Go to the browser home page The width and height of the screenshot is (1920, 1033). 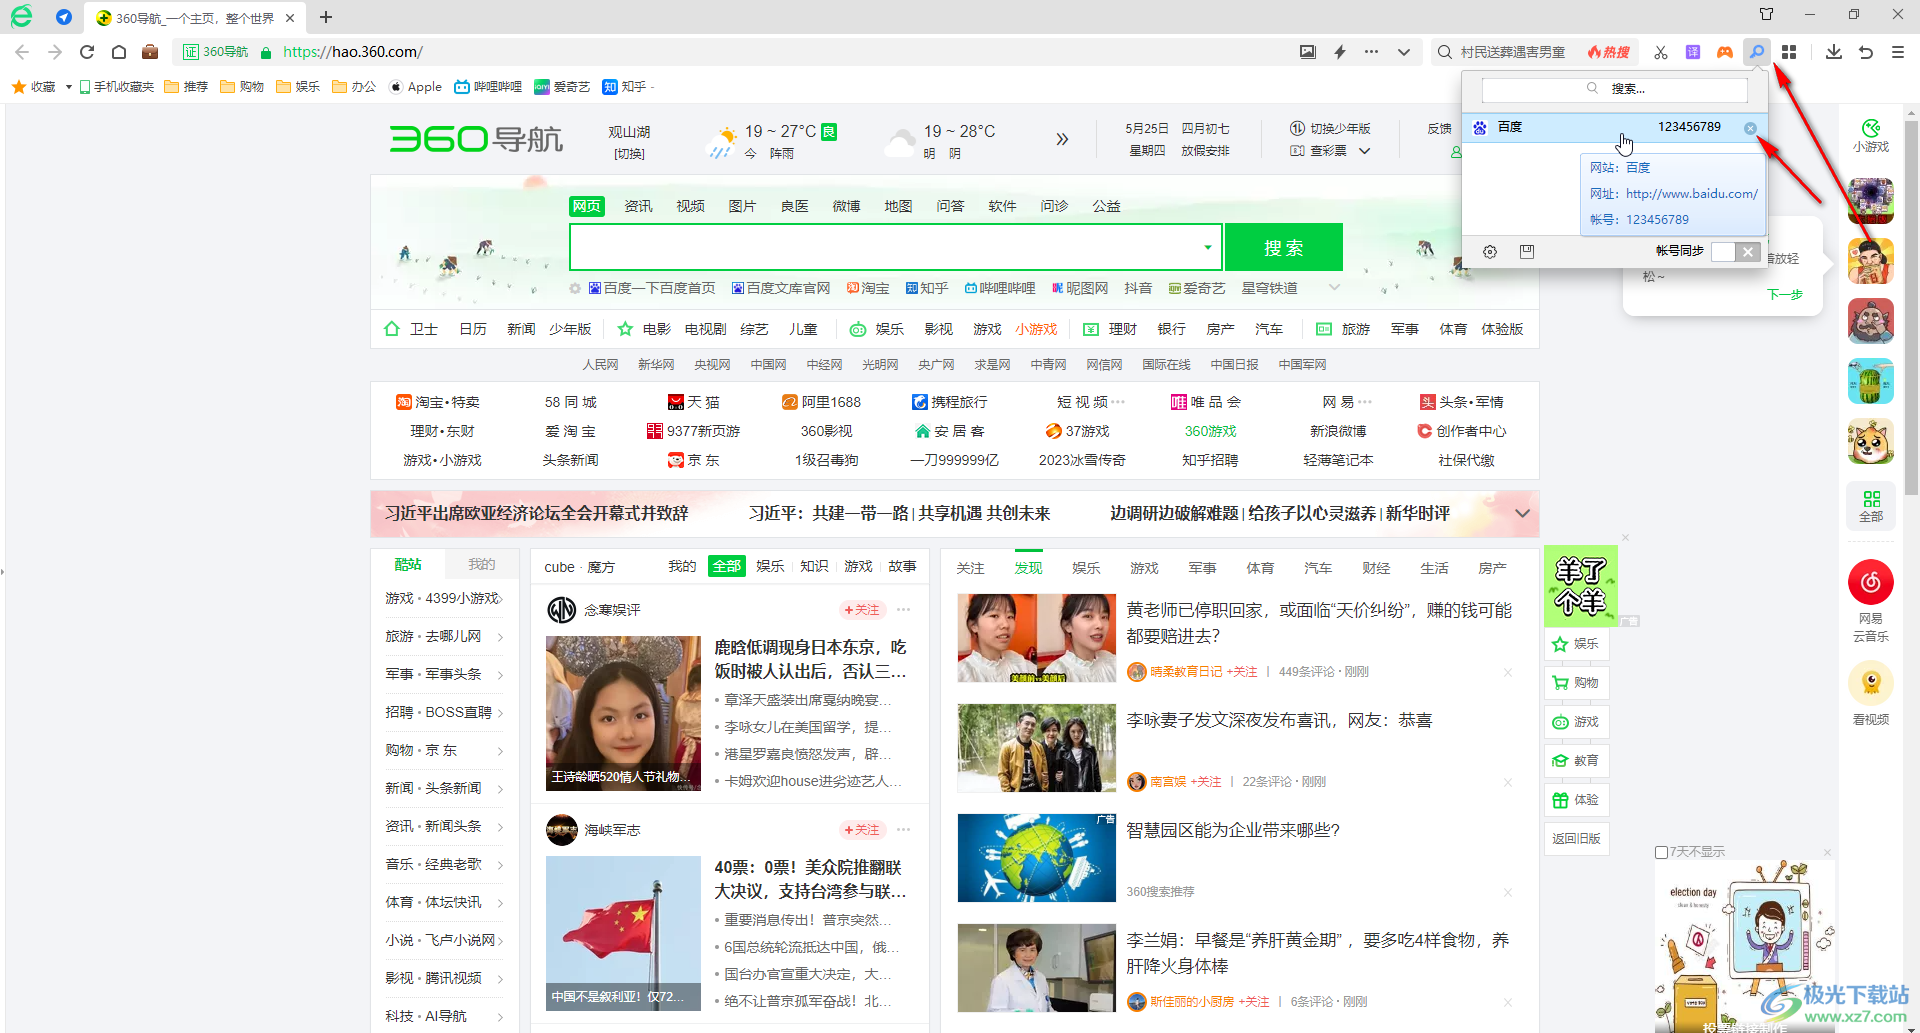tap(119, 52)
